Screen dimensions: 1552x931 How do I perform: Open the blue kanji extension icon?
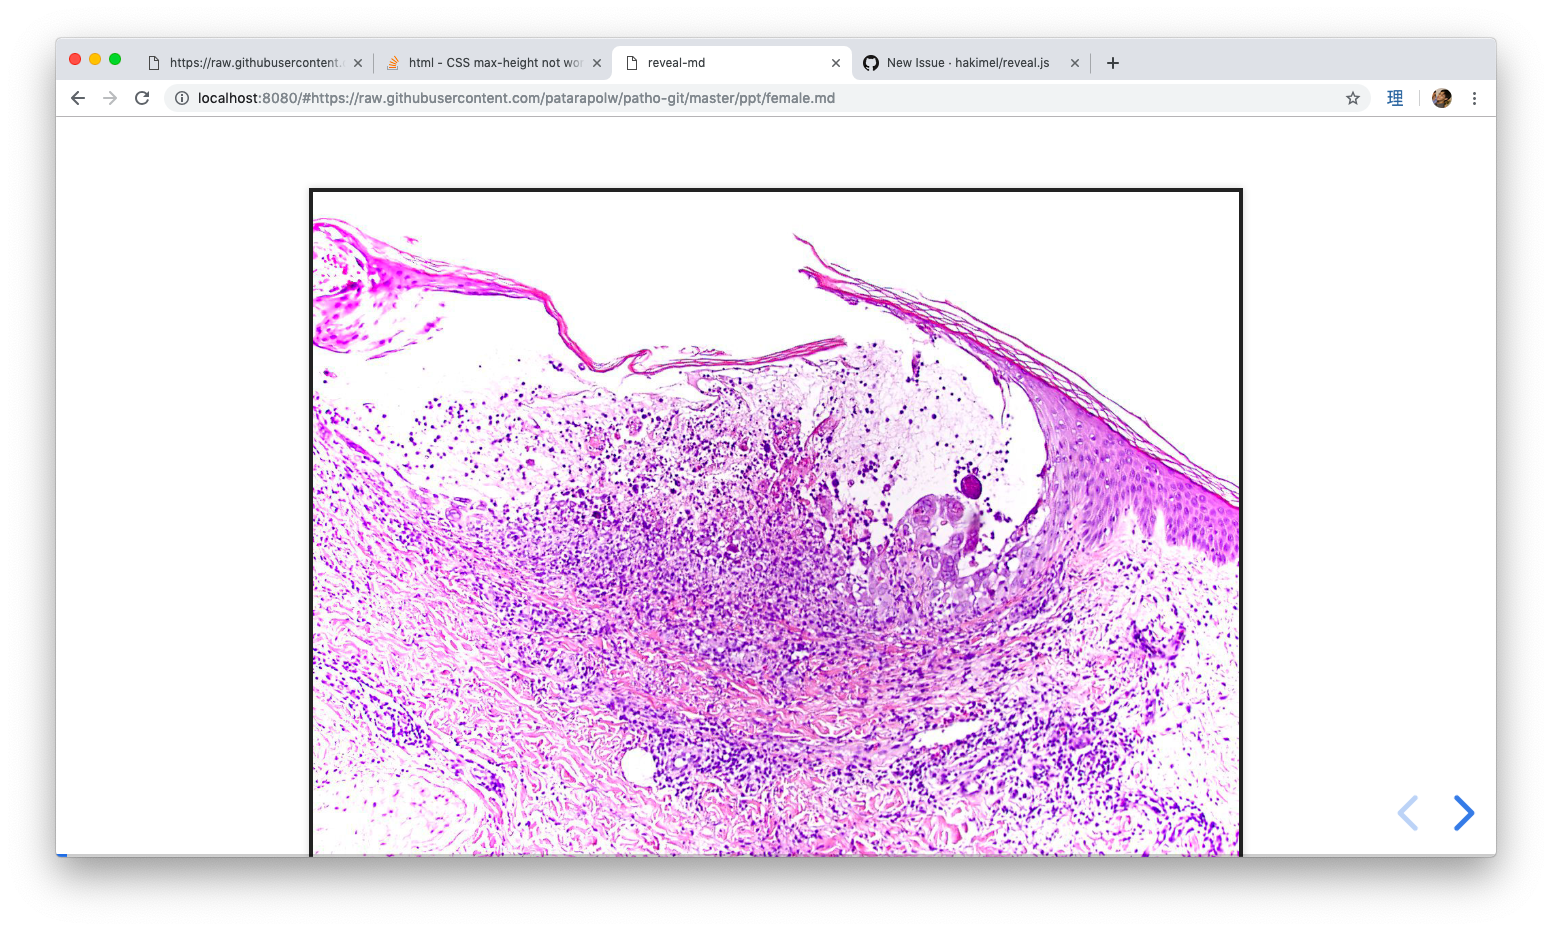point(1395,98)
